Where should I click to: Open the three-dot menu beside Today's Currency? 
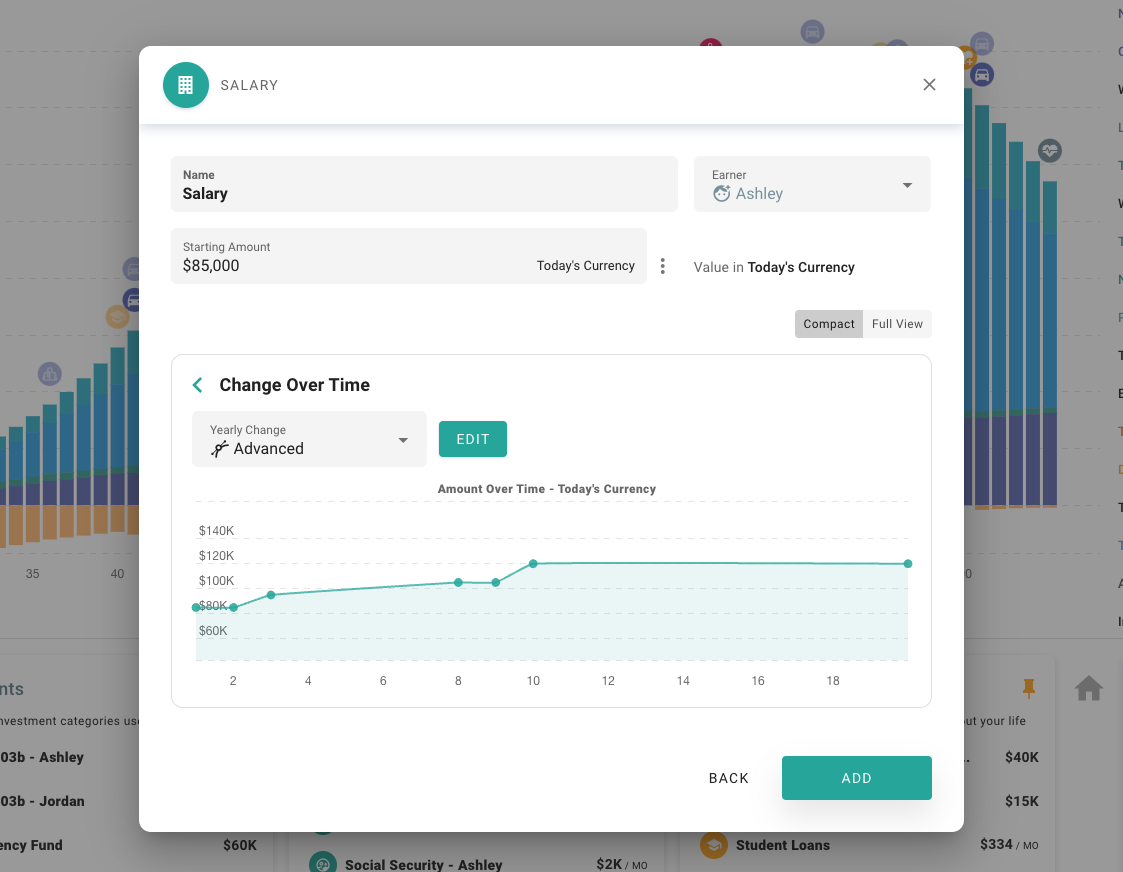(x=662, y=265)
